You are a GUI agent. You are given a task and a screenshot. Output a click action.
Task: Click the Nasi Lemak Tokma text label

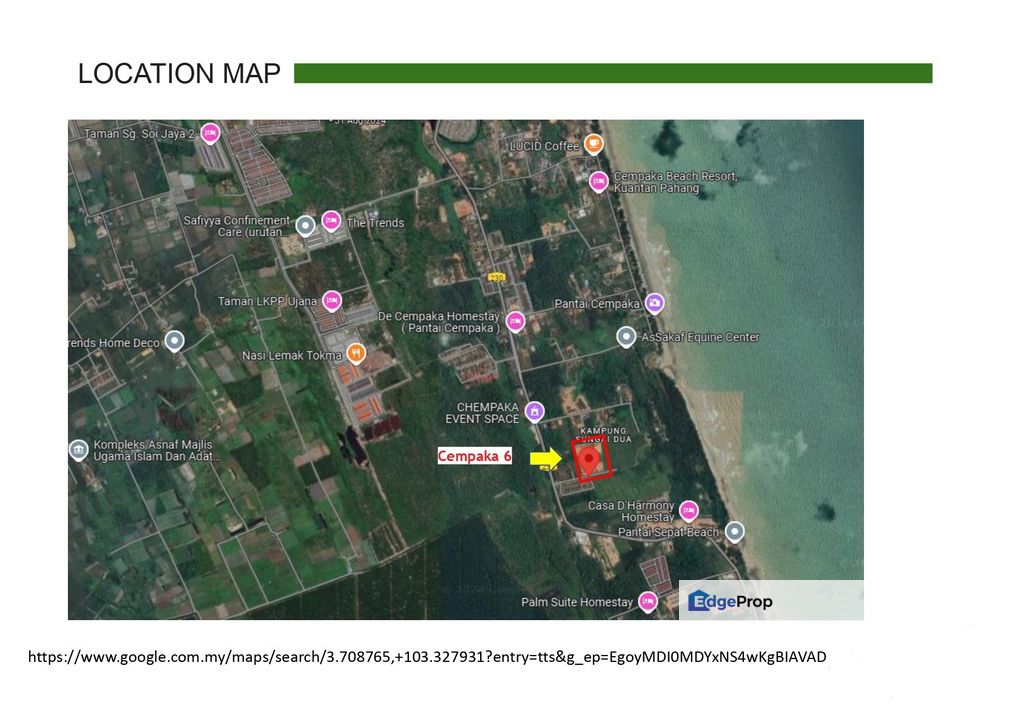pyautogui.click(x=292, y=355)
